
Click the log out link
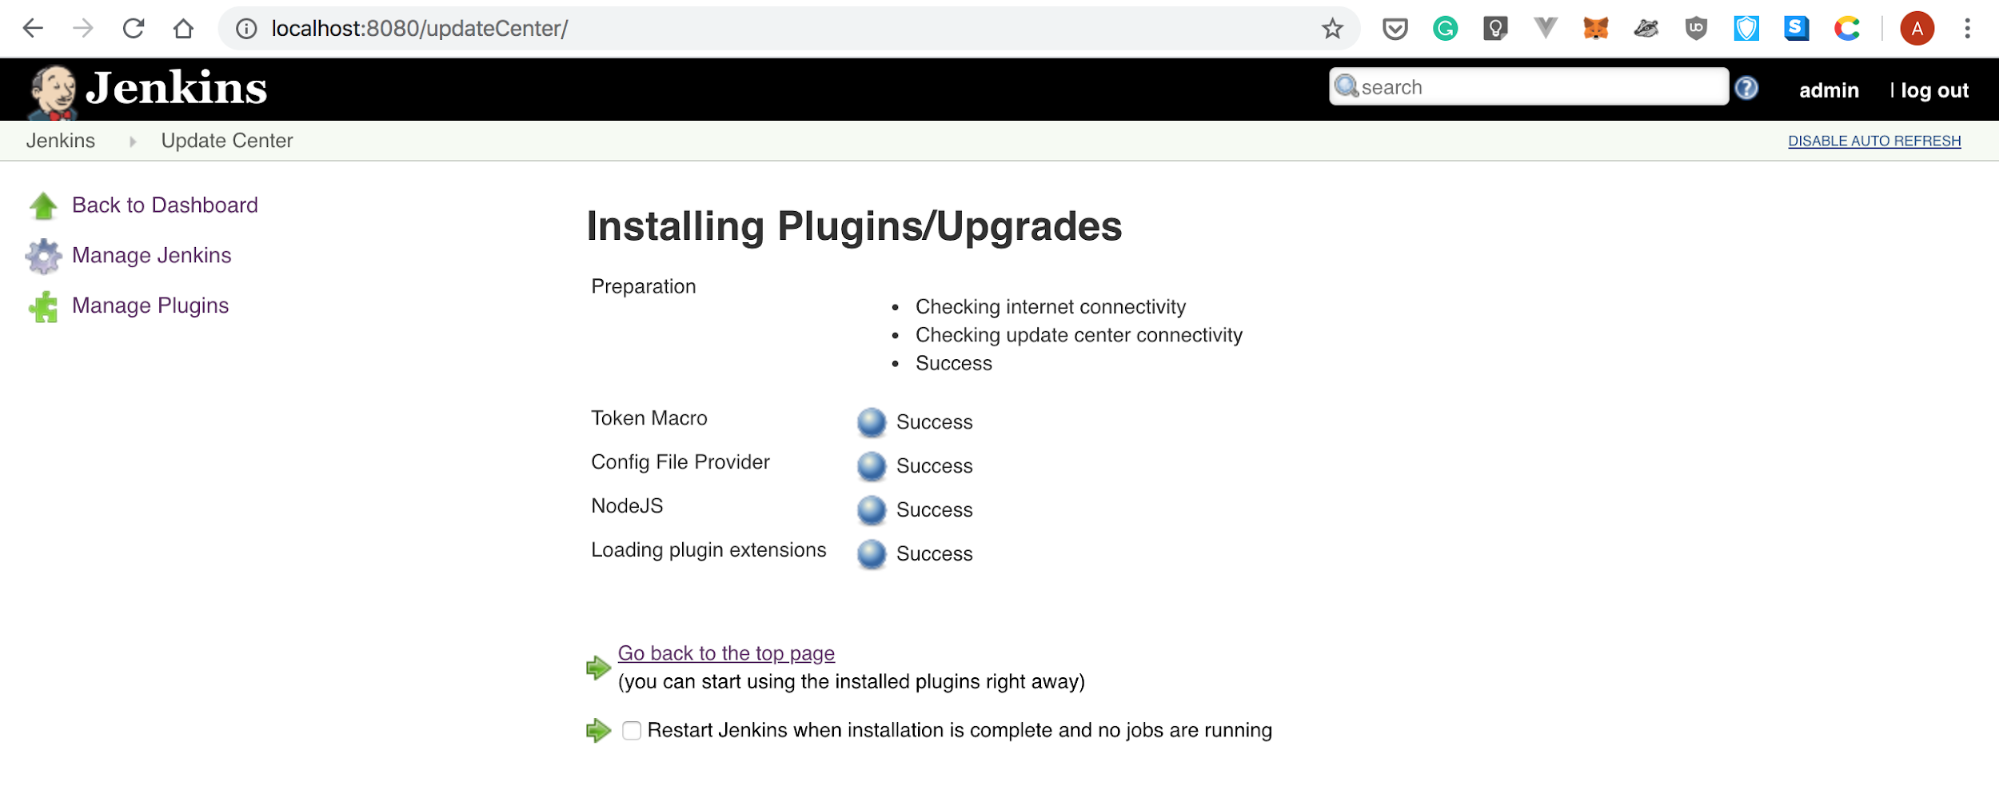[1934, 90]
